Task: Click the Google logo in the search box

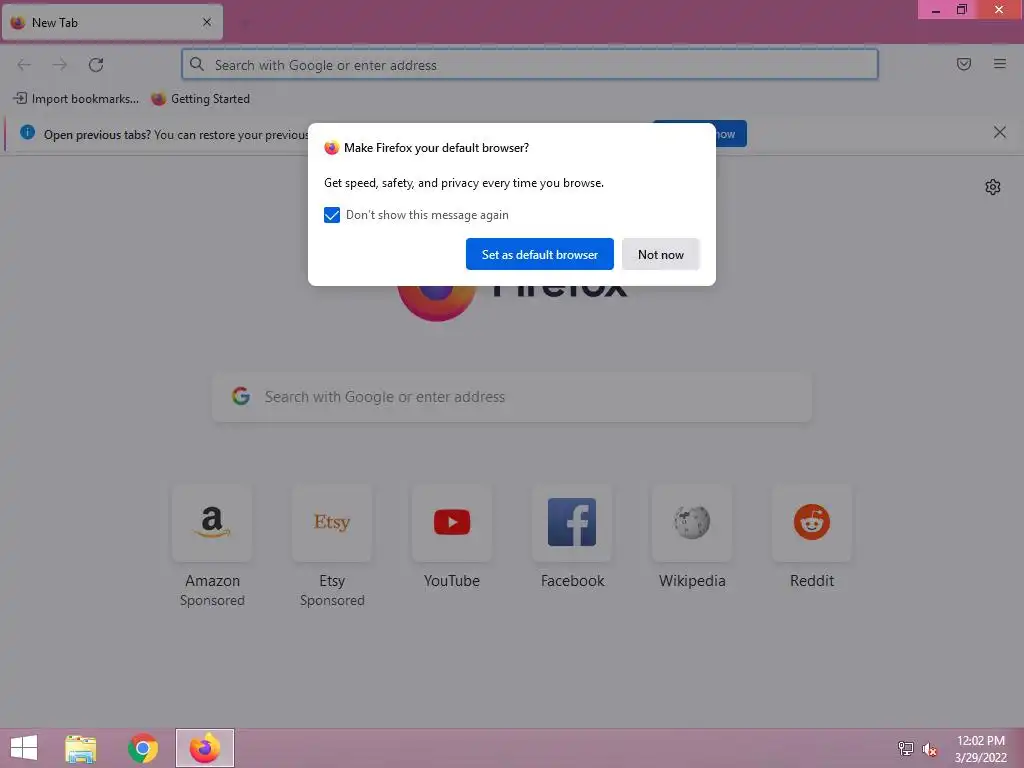Action: (x=241, y=396)
